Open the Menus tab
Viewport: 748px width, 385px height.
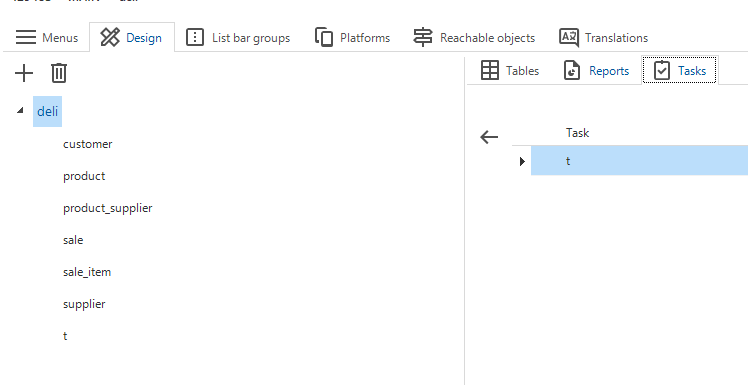[47, 38]
